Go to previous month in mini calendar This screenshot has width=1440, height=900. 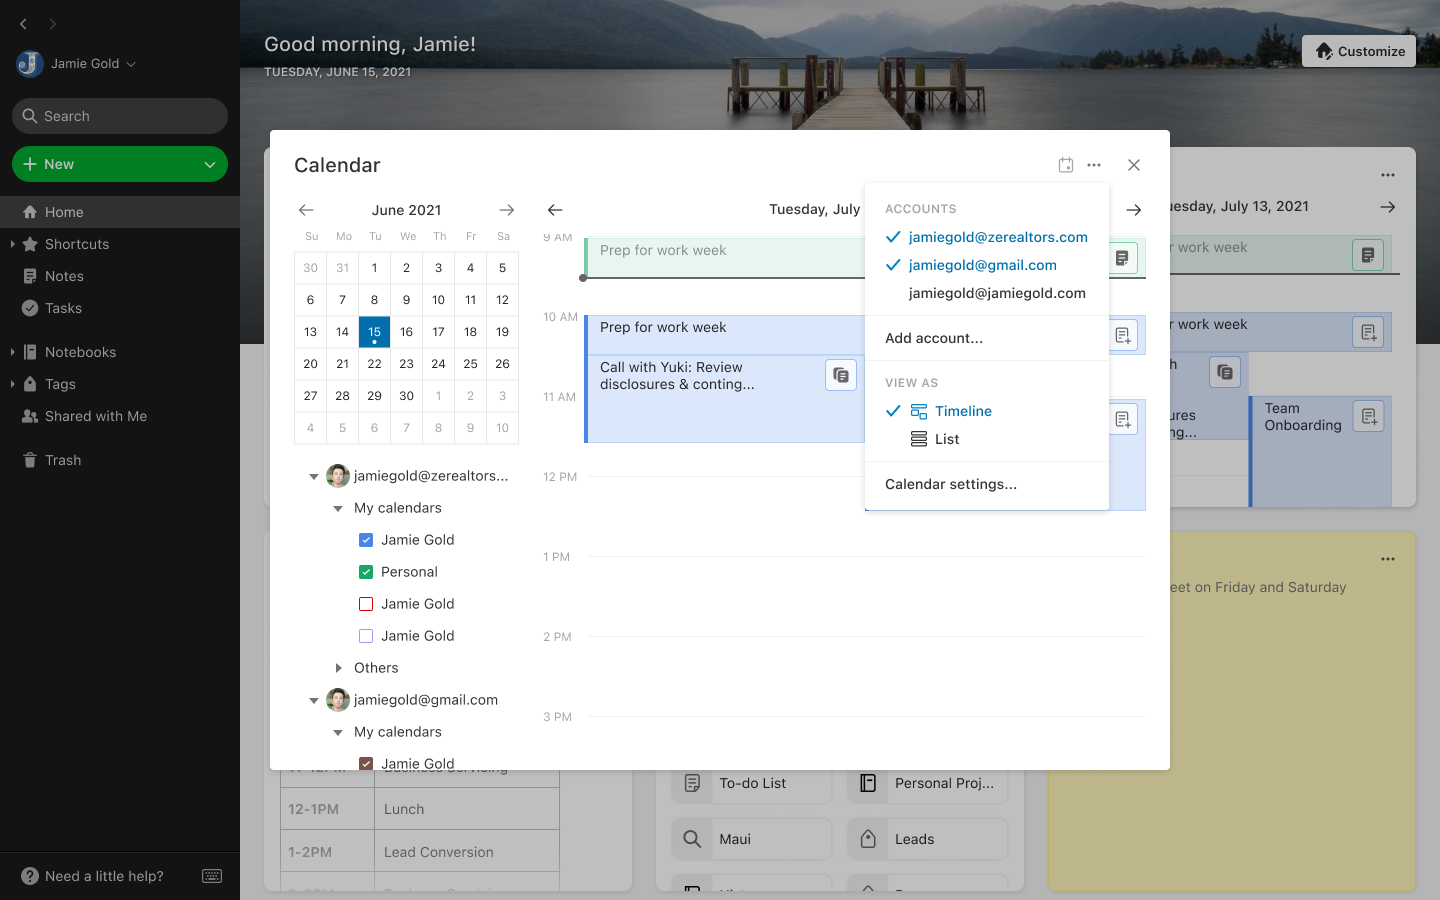pos(306,210)
